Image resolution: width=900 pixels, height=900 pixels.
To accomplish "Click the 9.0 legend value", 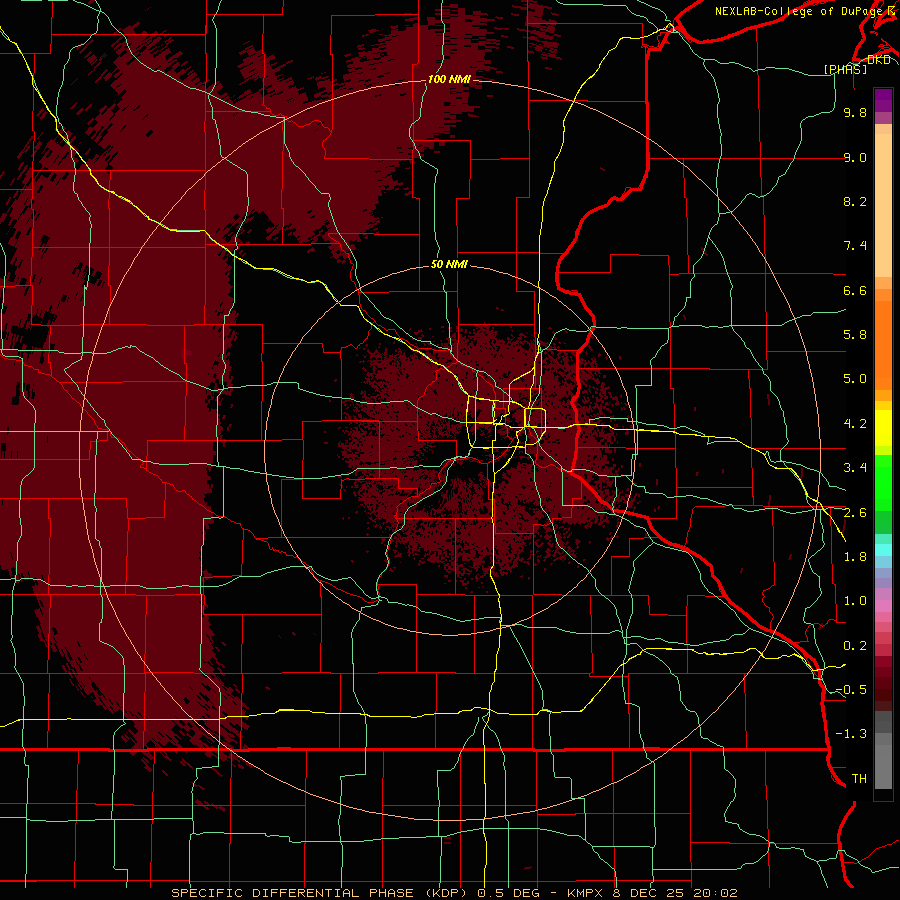I will 855,157.
